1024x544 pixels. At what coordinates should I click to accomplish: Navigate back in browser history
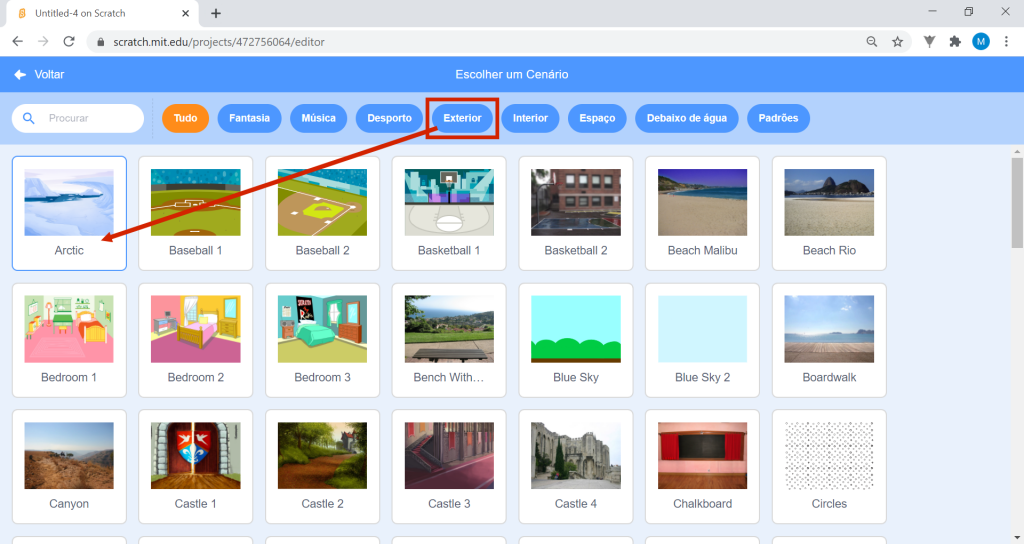[18, 41]
